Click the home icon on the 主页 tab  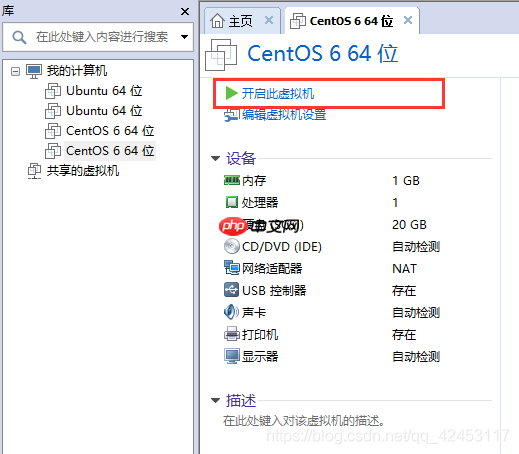click(217, 21)
